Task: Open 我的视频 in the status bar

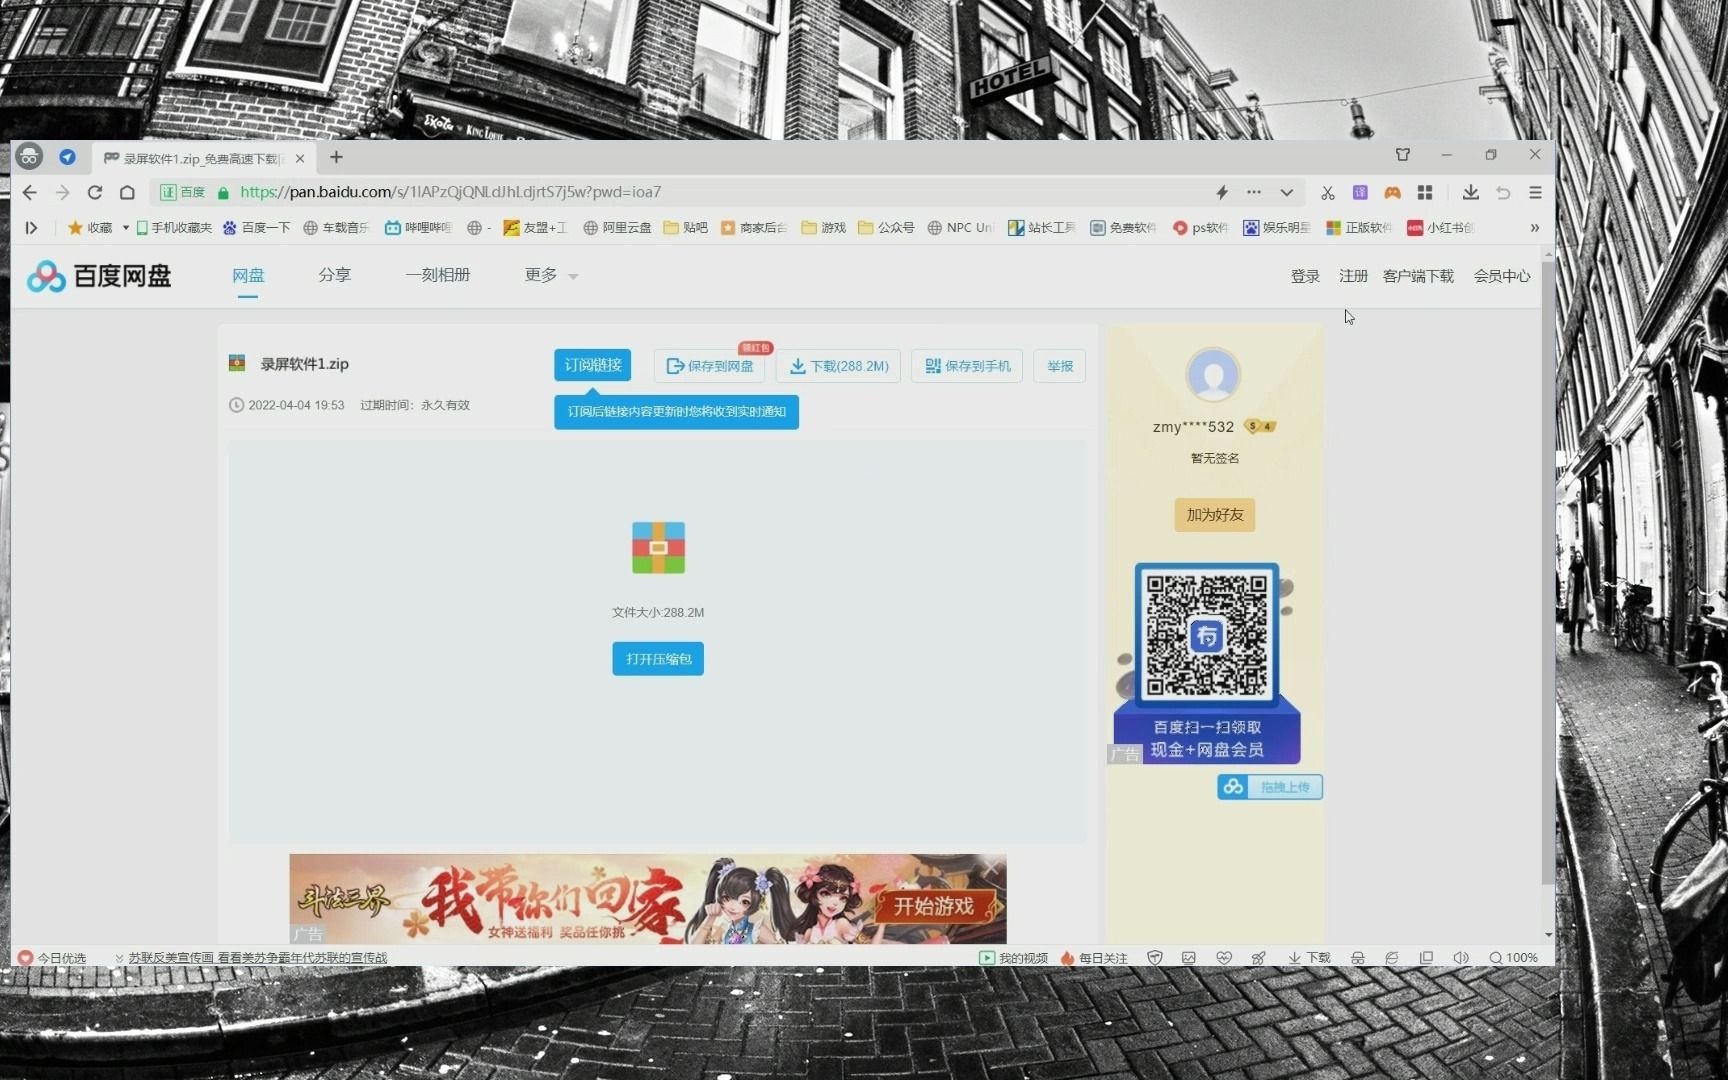Action: (x=1013, y=958)
